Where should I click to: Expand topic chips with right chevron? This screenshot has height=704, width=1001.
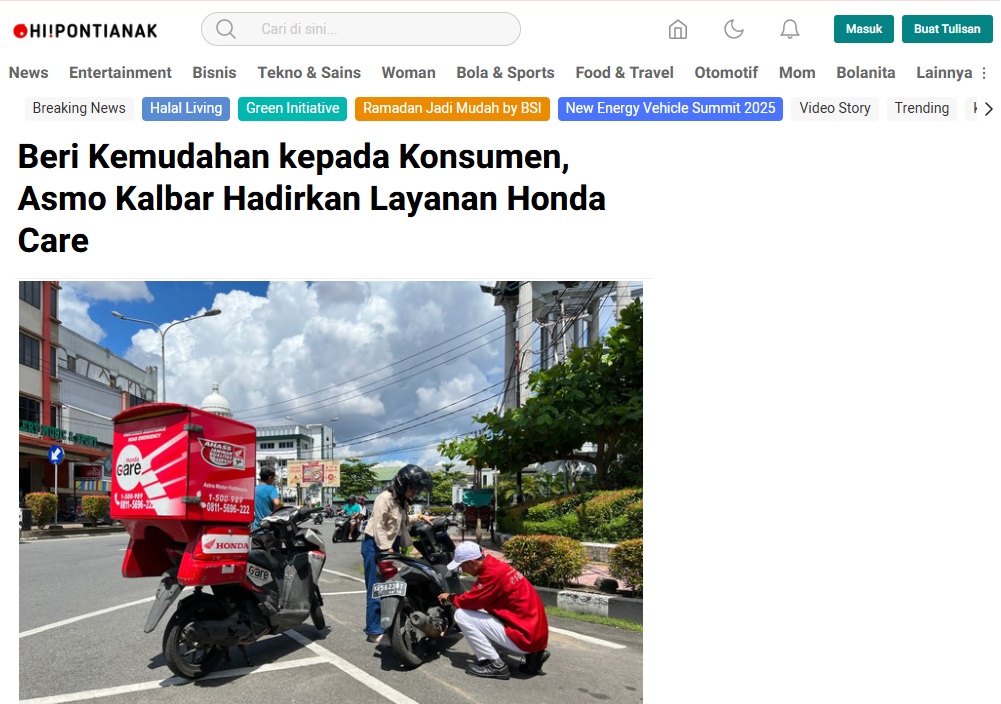pos(988,109)
